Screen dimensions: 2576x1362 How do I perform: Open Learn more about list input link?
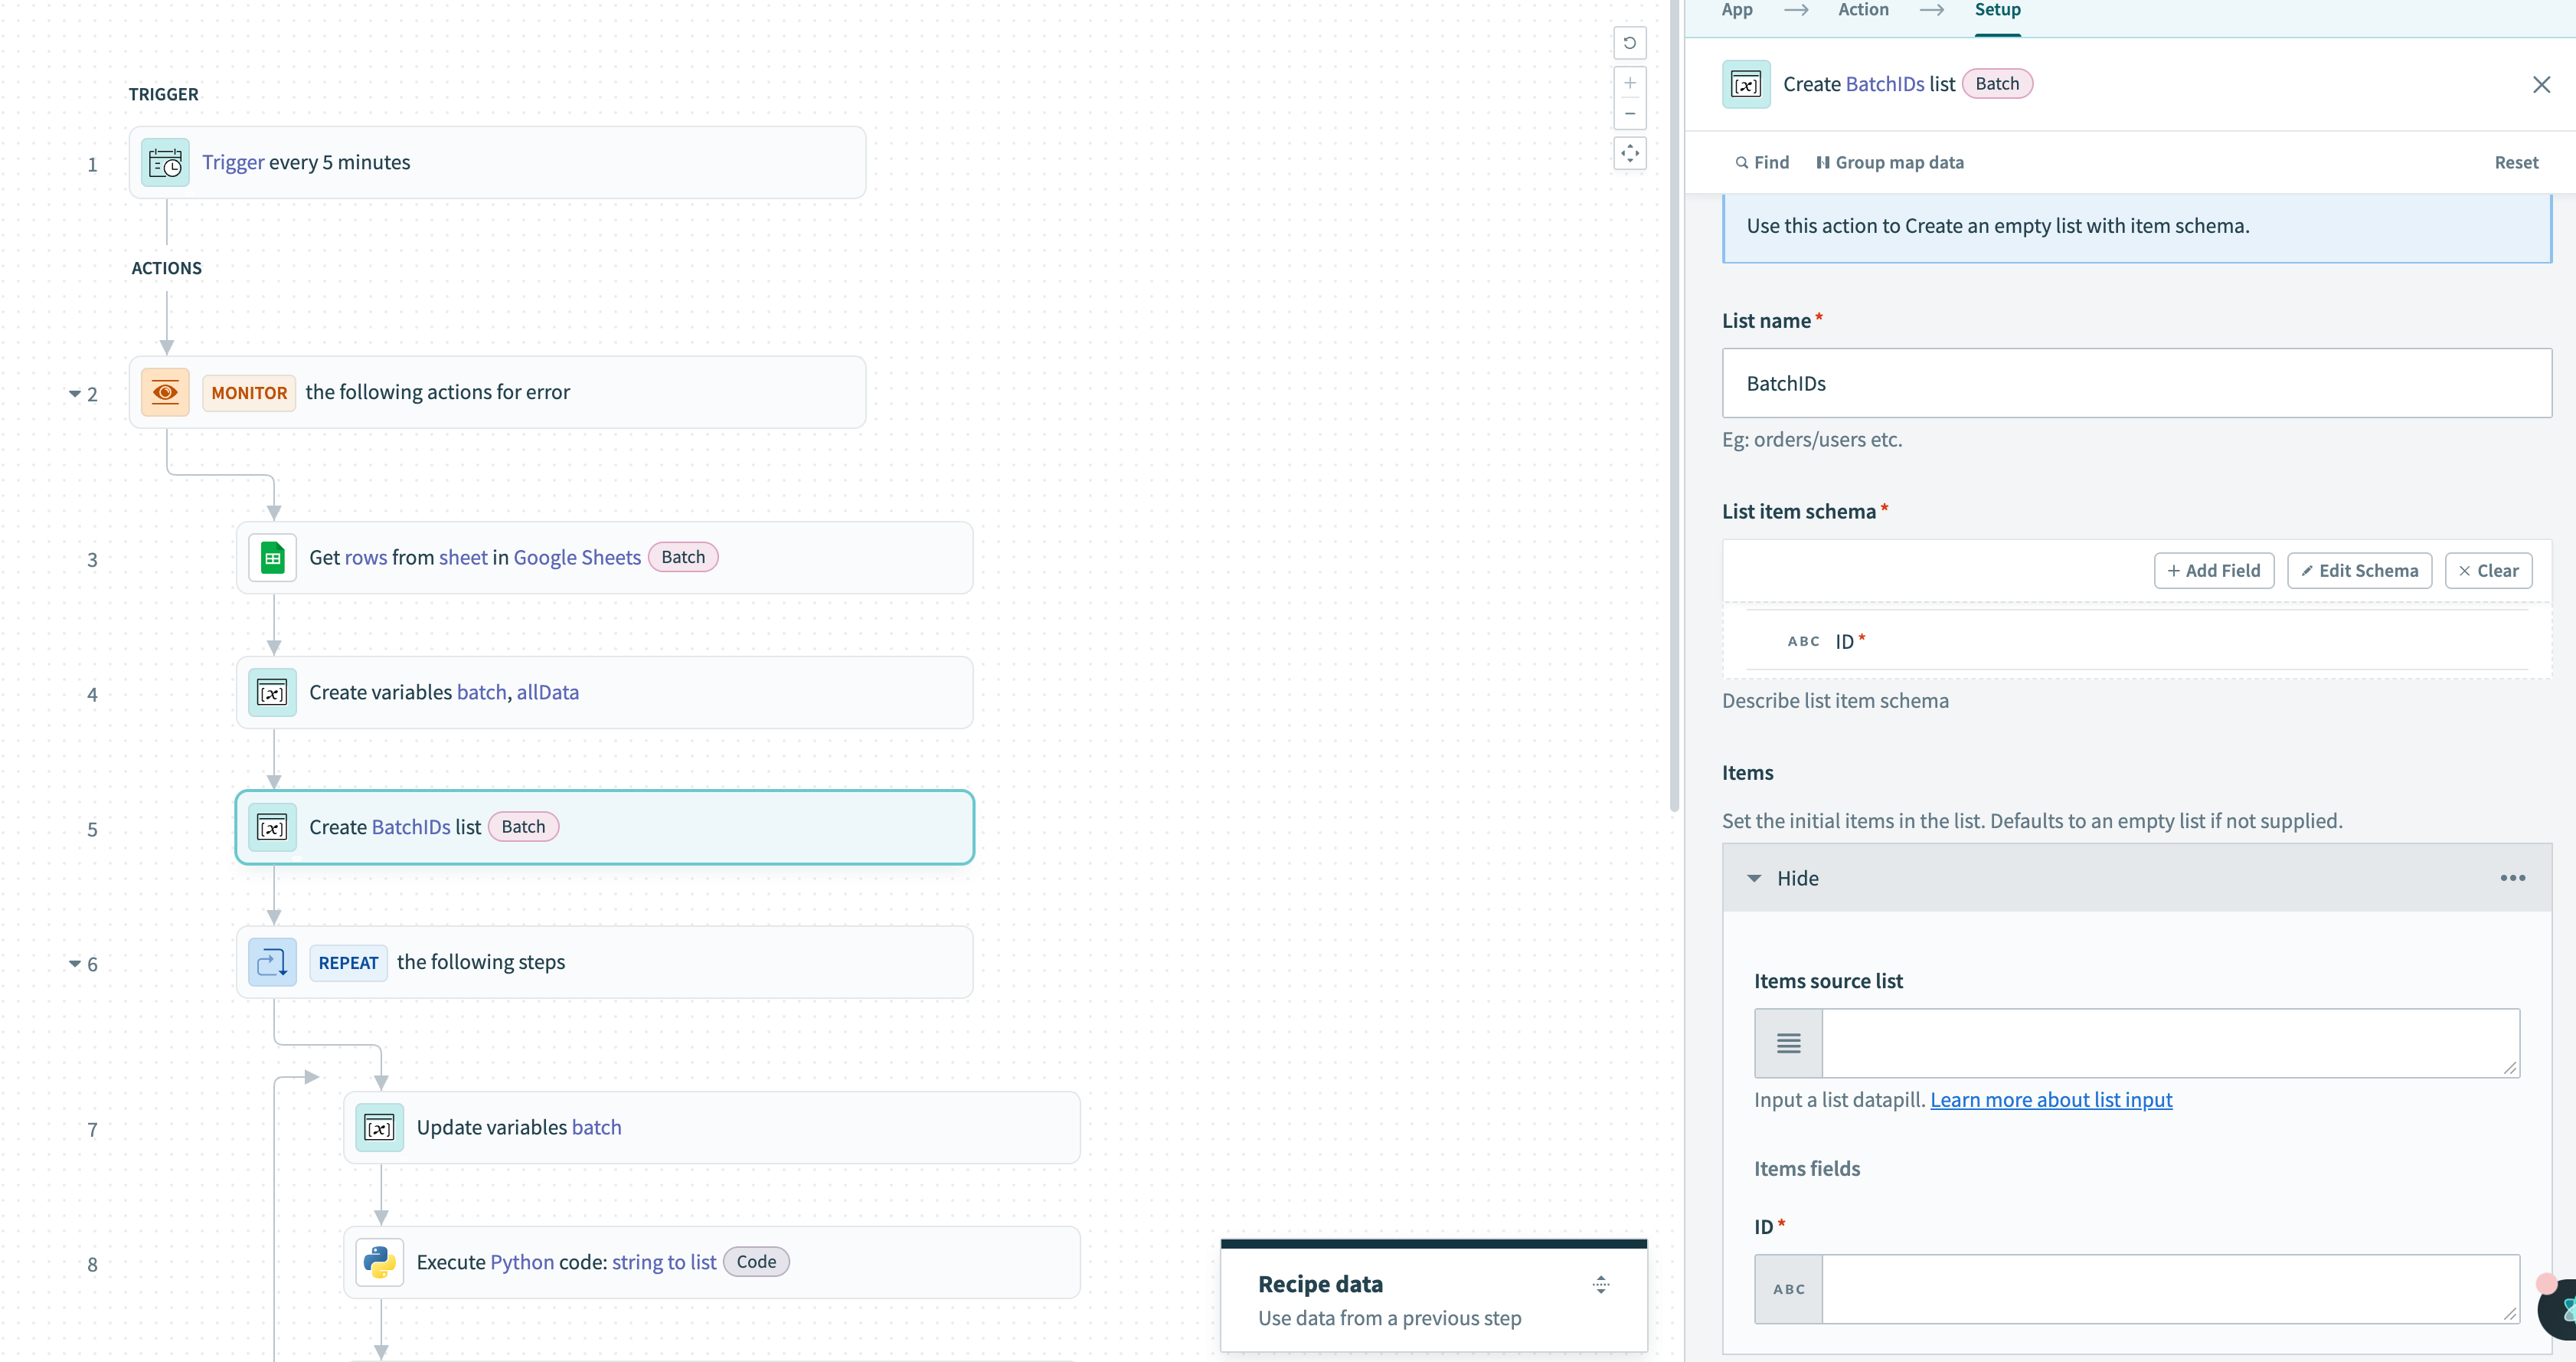[x=2050, y=1100]
